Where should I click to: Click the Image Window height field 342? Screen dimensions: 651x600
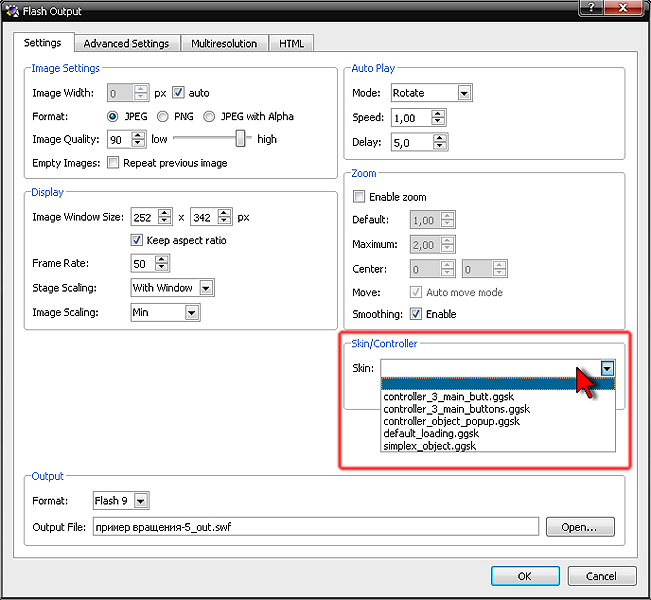[204, 217]
